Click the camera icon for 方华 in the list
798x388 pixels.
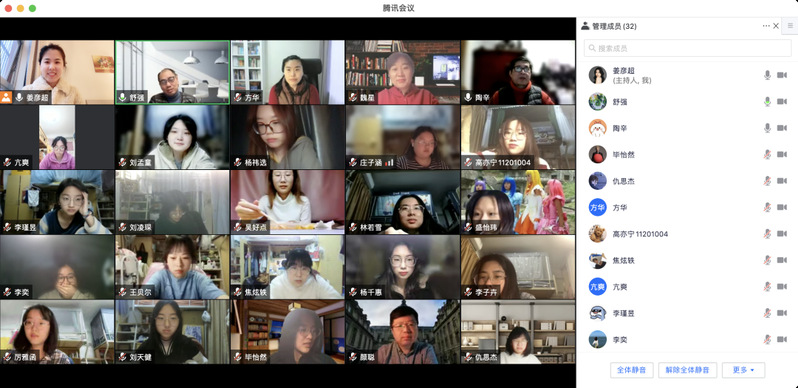click(782, 207)
